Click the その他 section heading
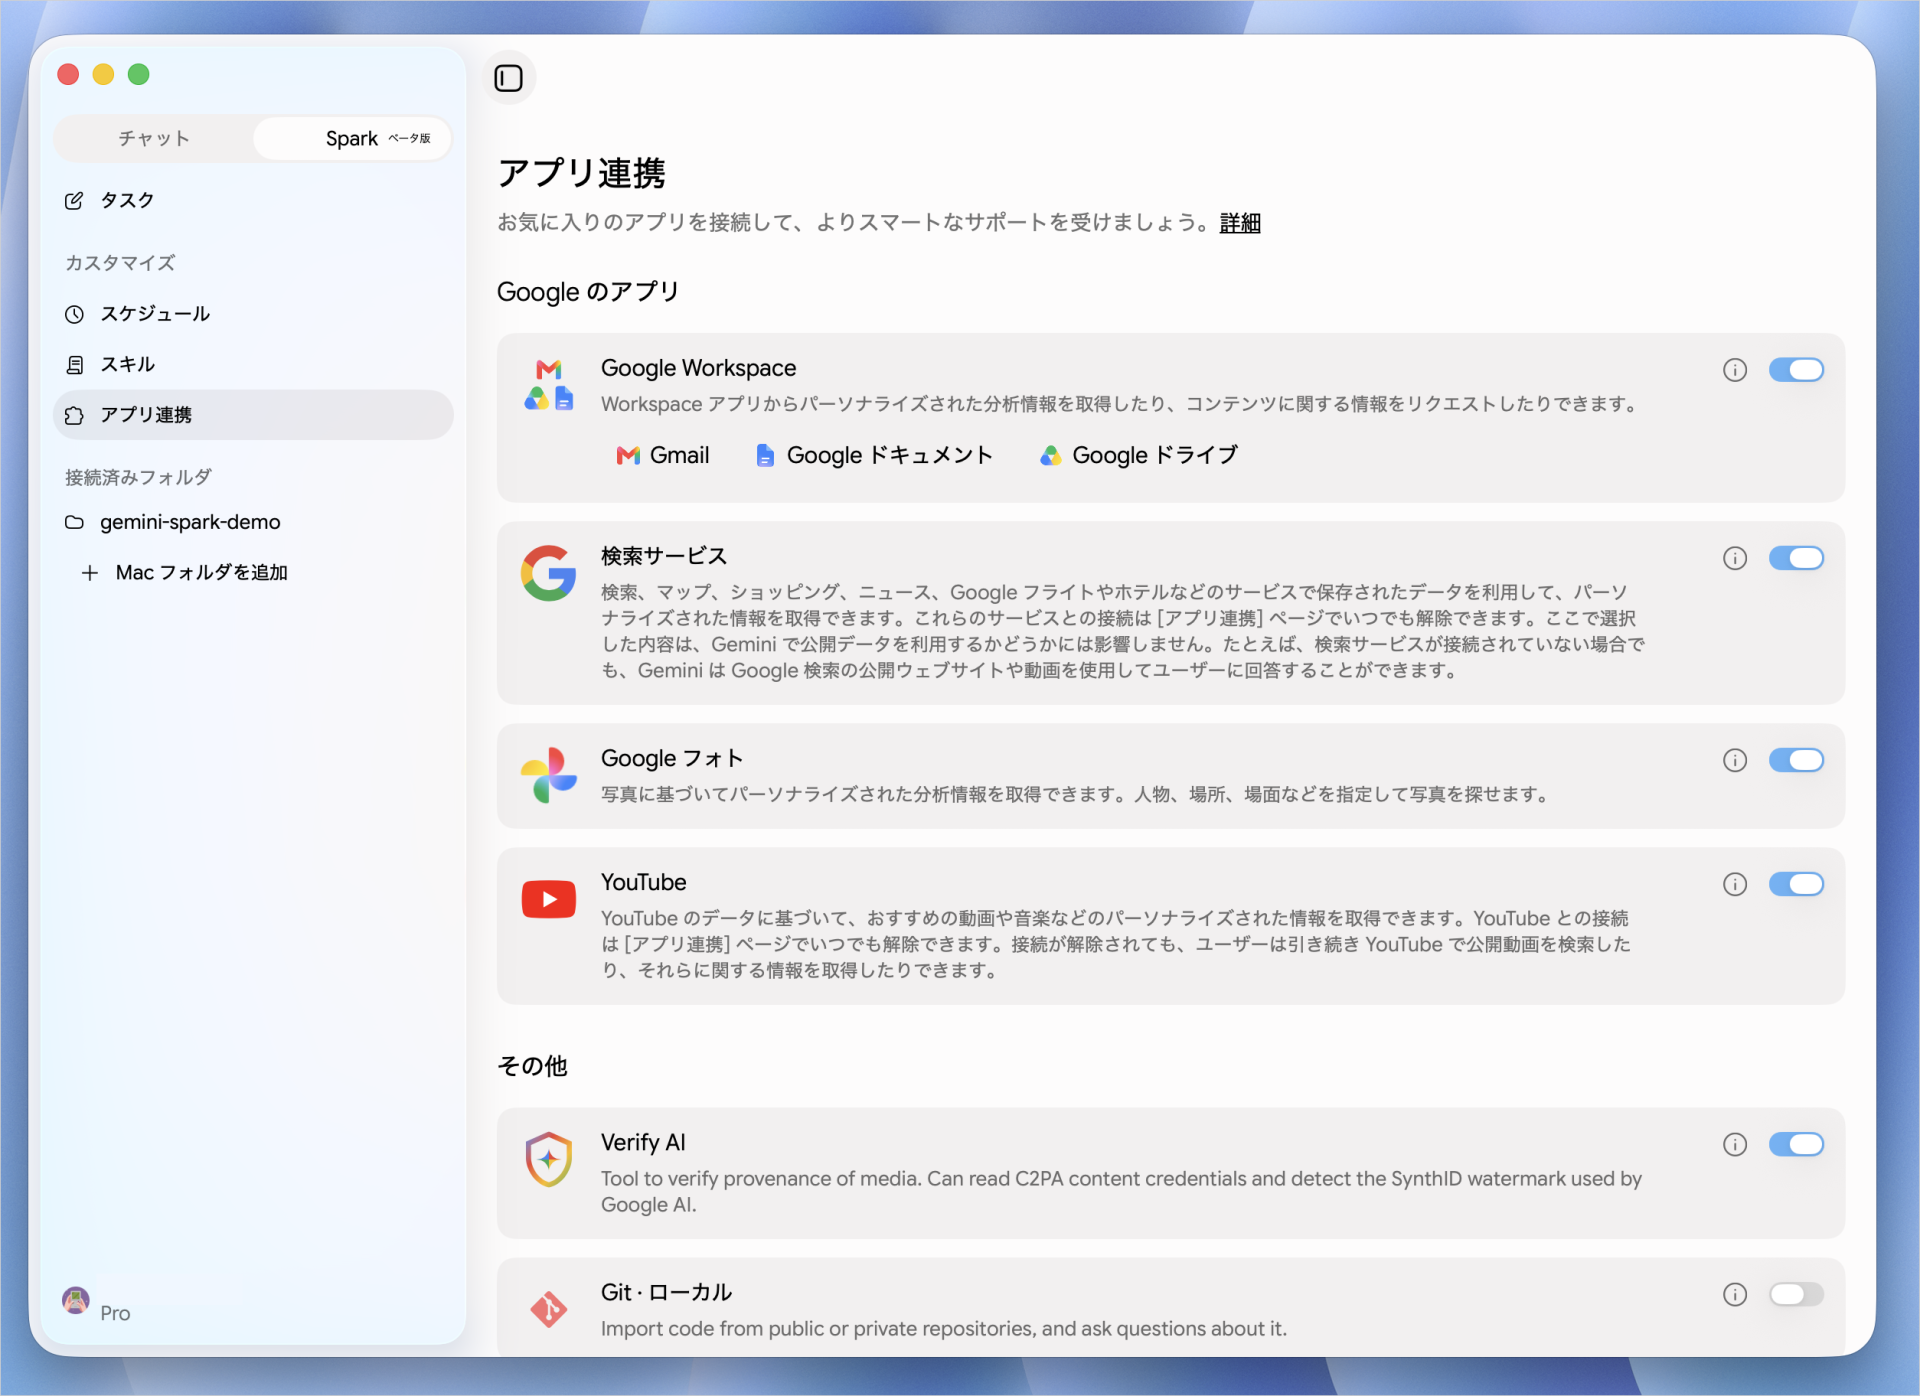Viewport: 1920px width, 1396px height. coord(532,1066)
